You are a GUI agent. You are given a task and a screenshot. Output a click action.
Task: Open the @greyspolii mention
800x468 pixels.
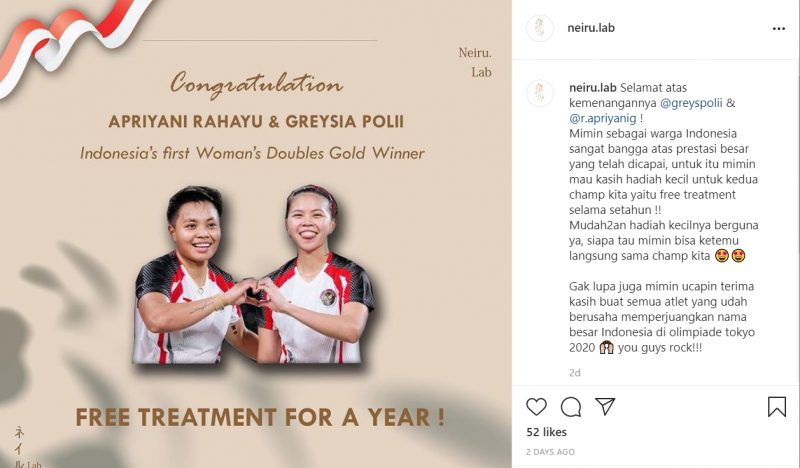click(691, 103)
